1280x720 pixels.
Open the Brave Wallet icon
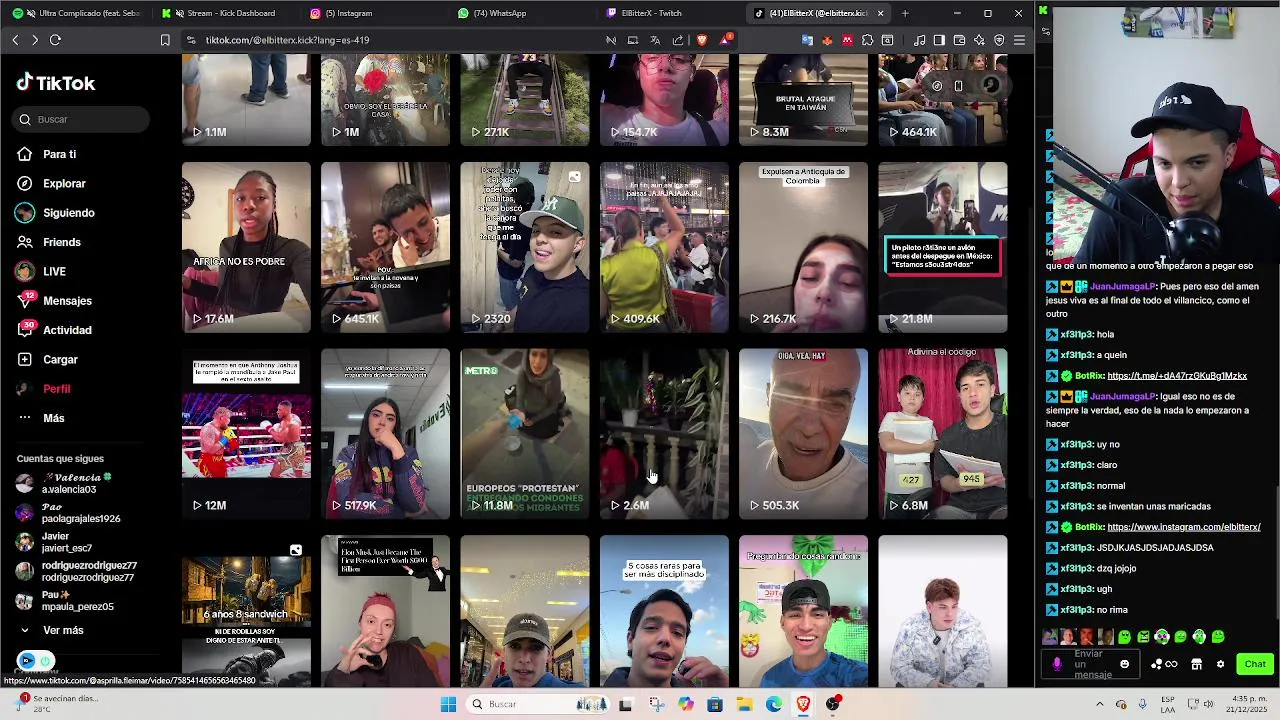(959, 40)
